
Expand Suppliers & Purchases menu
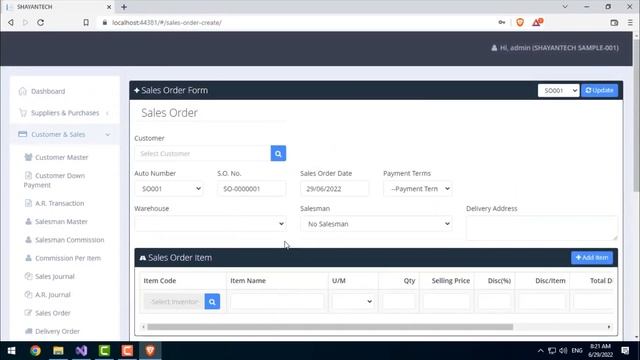pos(65,113)
